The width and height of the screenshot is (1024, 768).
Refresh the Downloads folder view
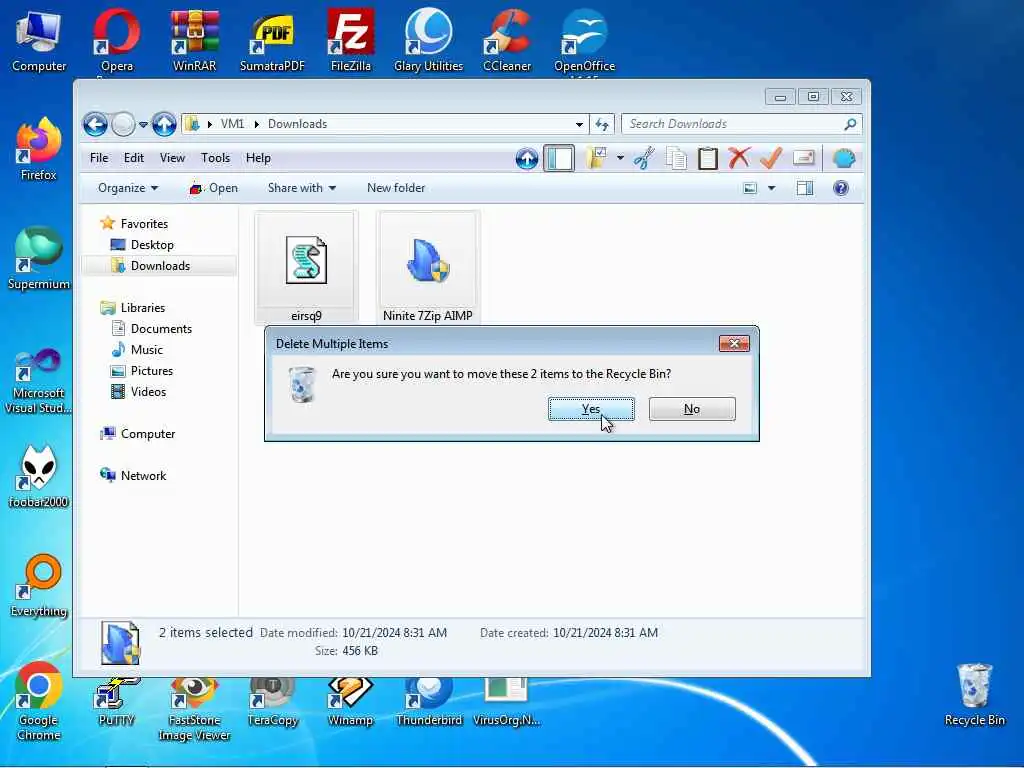pyautogui.click(x=602, y=124)
